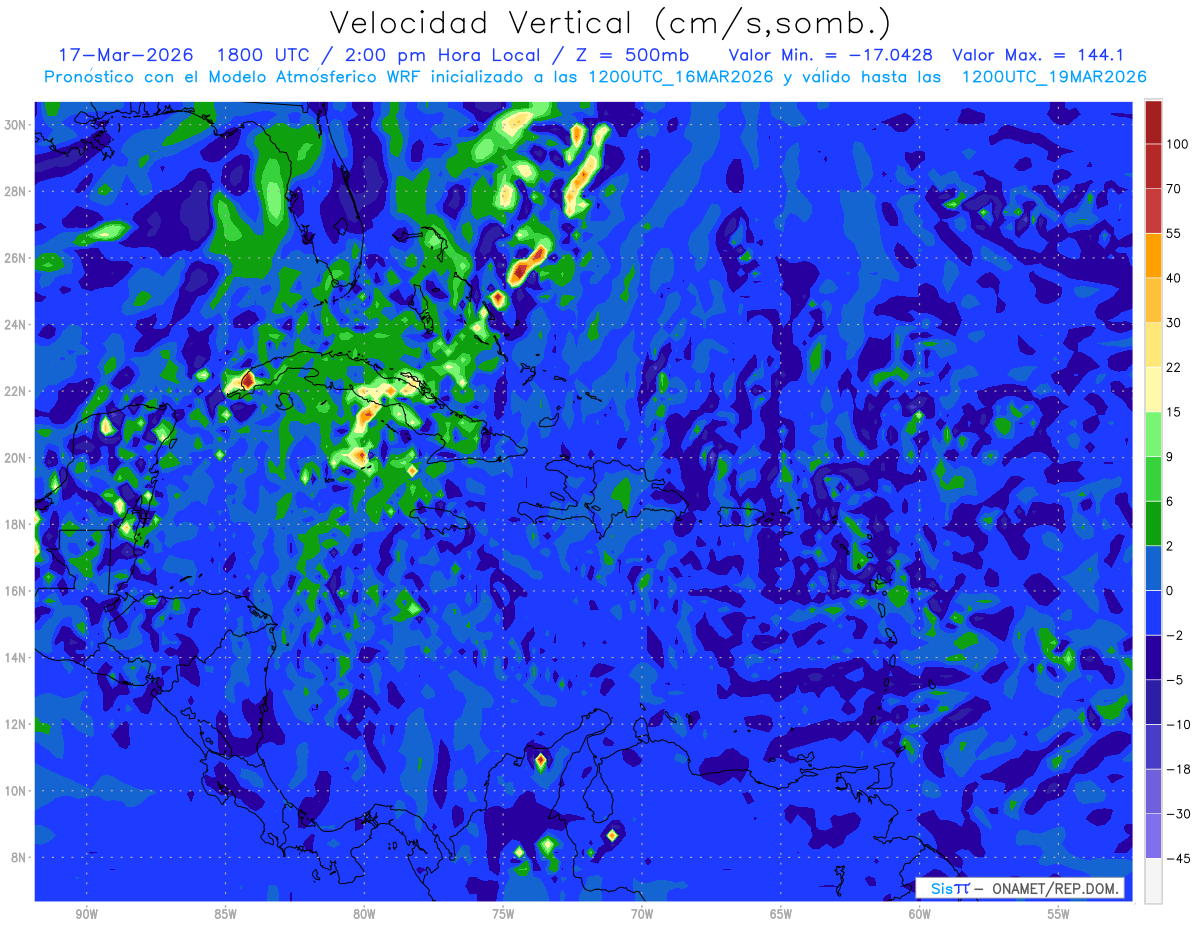Click the "60W" longitude label
1200x927 pixels.
click(x=920, y=914)
